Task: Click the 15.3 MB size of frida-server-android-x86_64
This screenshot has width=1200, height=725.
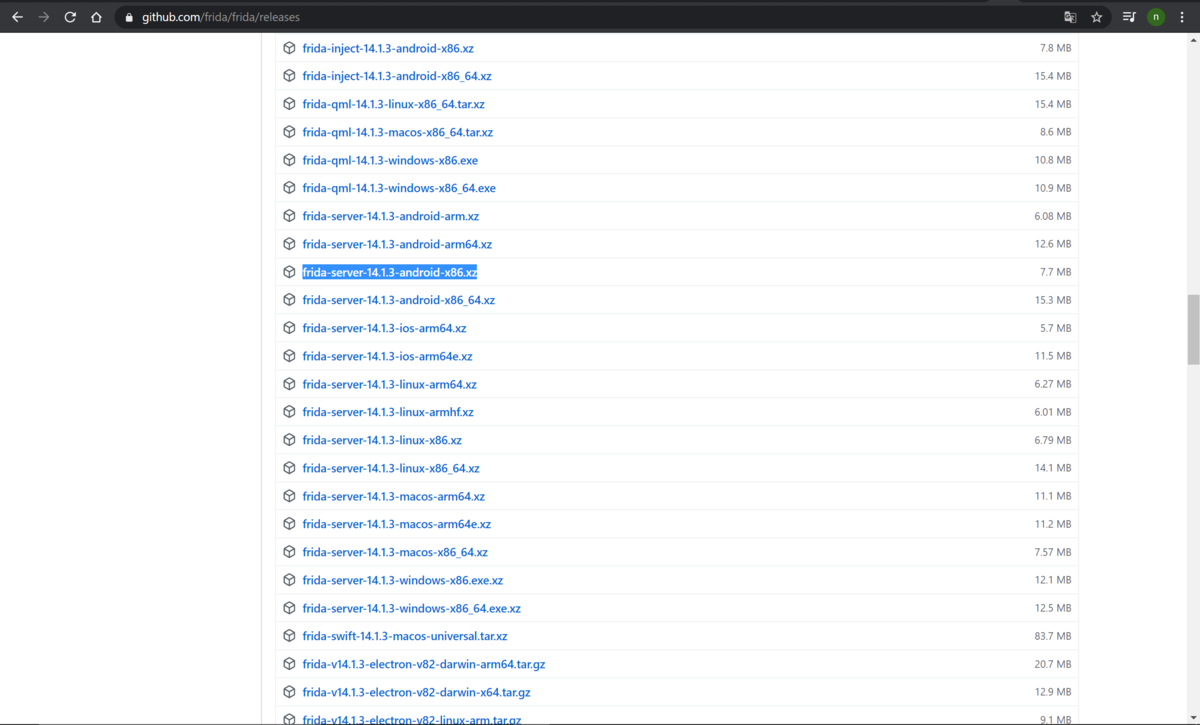Action: [x=1053, y=300]
